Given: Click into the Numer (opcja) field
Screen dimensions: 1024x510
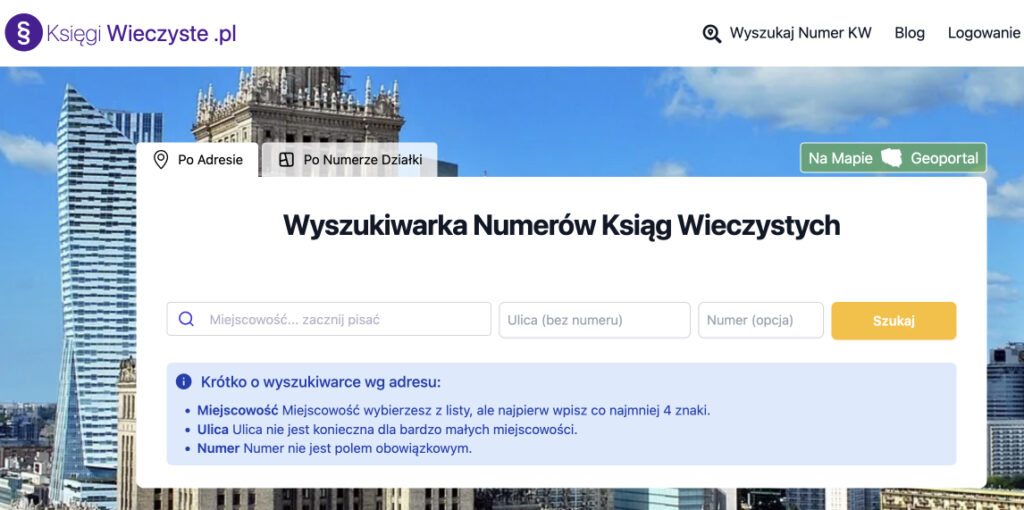Looking at the screenshot, I should [x=760, y=320].
